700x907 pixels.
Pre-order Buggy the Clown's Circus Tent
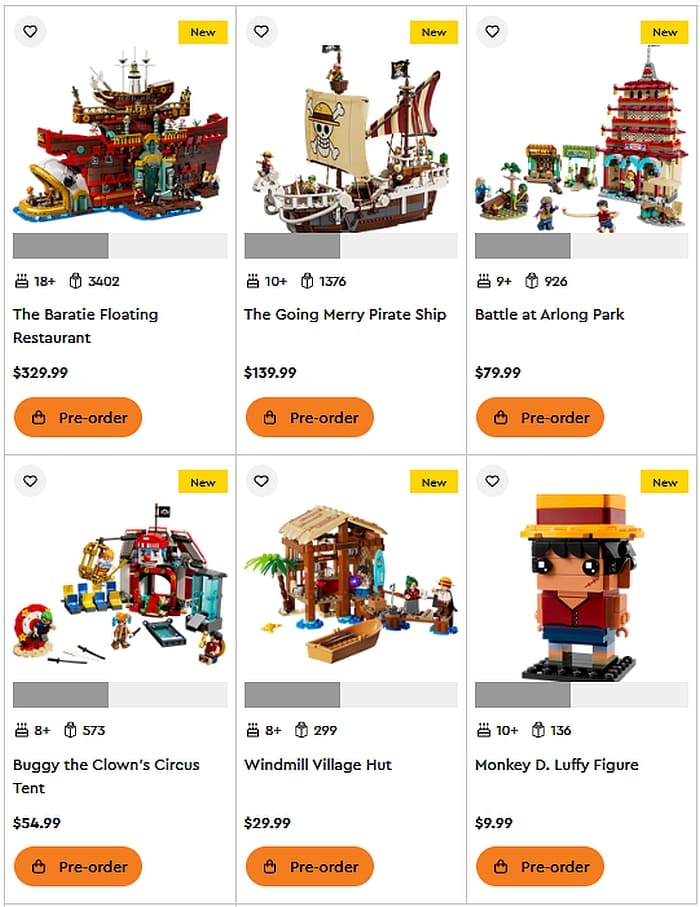point(78,867)
